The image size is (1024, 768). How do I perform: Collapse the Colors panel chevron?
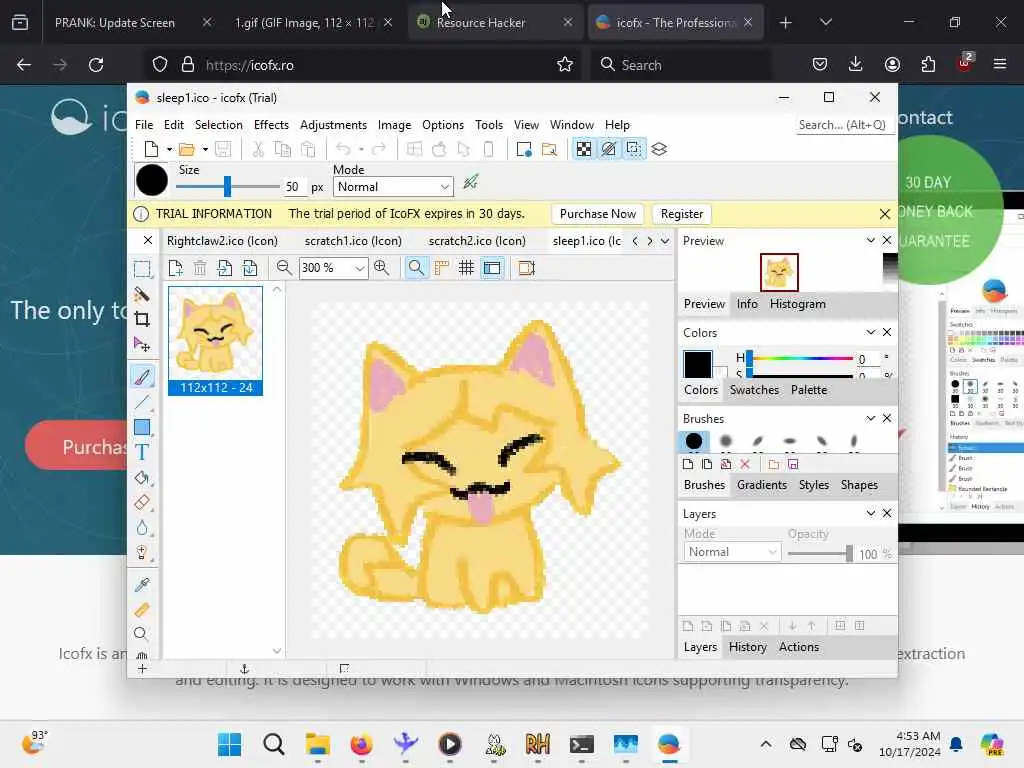pyautogui.click(x=871, y=332)
